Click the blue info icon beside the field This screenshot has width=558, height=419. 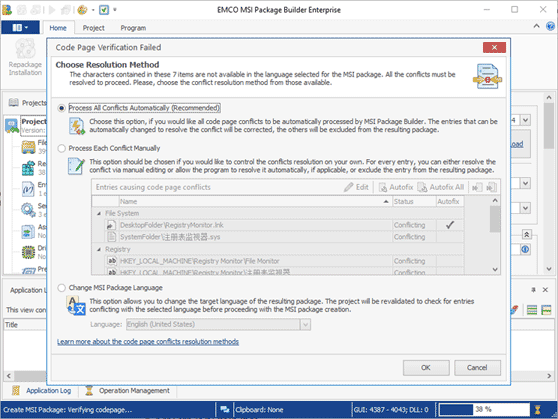525,250
